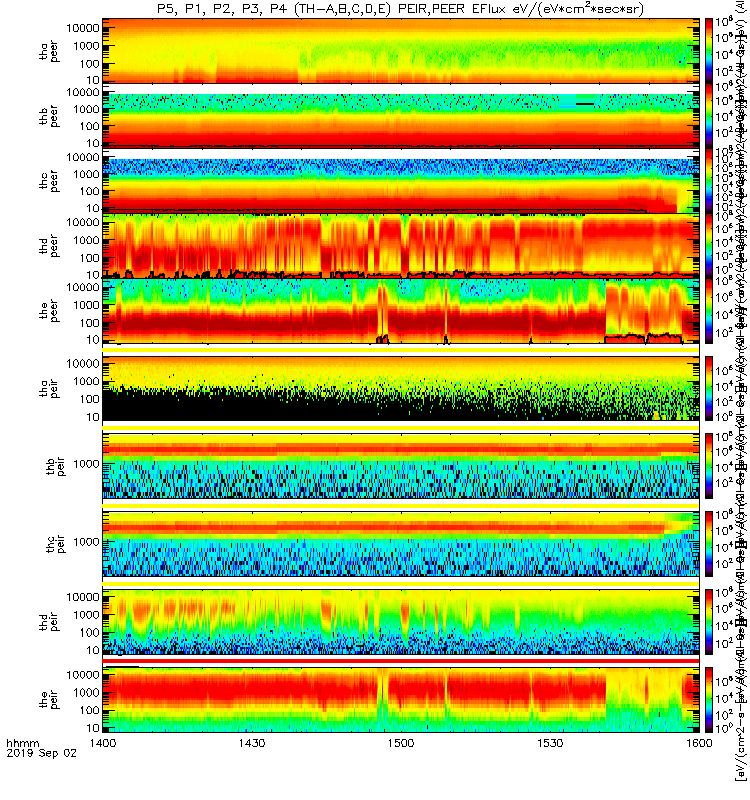Image resolution: width=750 pixels, height=800 pixels.
Task: Click the color bar beside the thb peir panel
Action: point(709,465)
